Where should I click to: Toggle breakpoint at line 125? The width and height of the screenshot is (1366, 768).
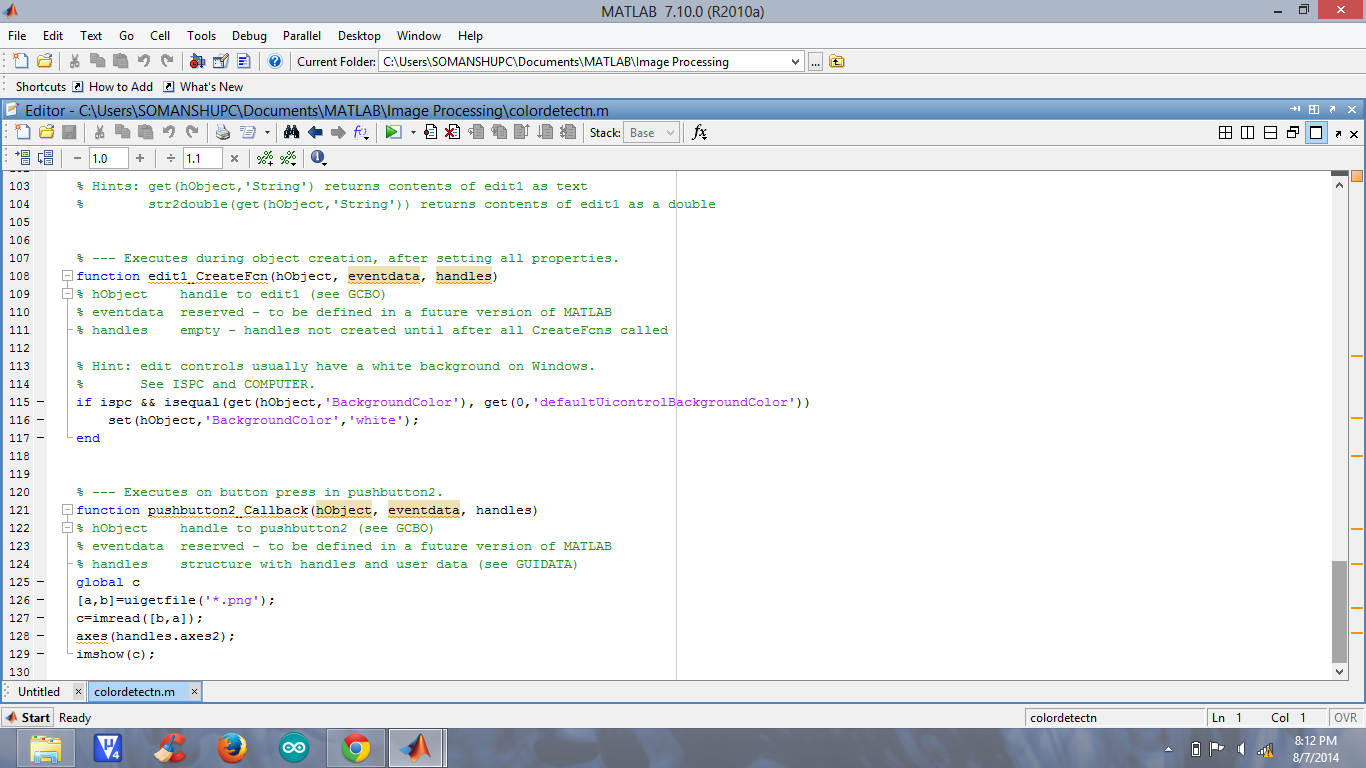(40, 582)
